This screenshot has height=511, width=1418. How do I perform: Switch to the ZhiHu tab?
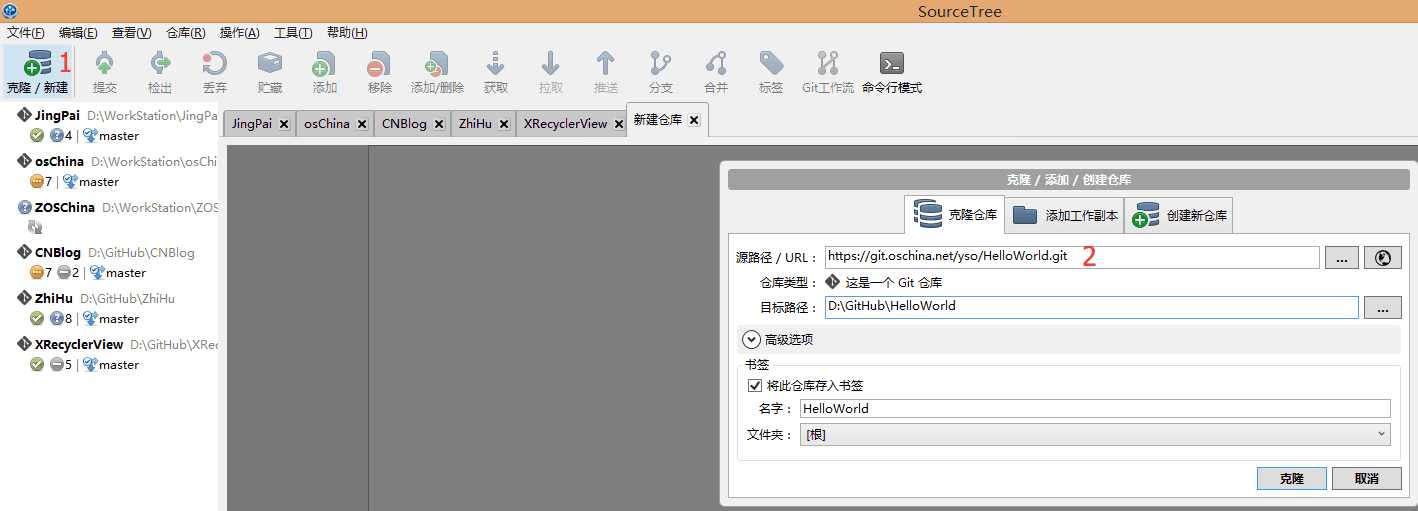[474, 124]
